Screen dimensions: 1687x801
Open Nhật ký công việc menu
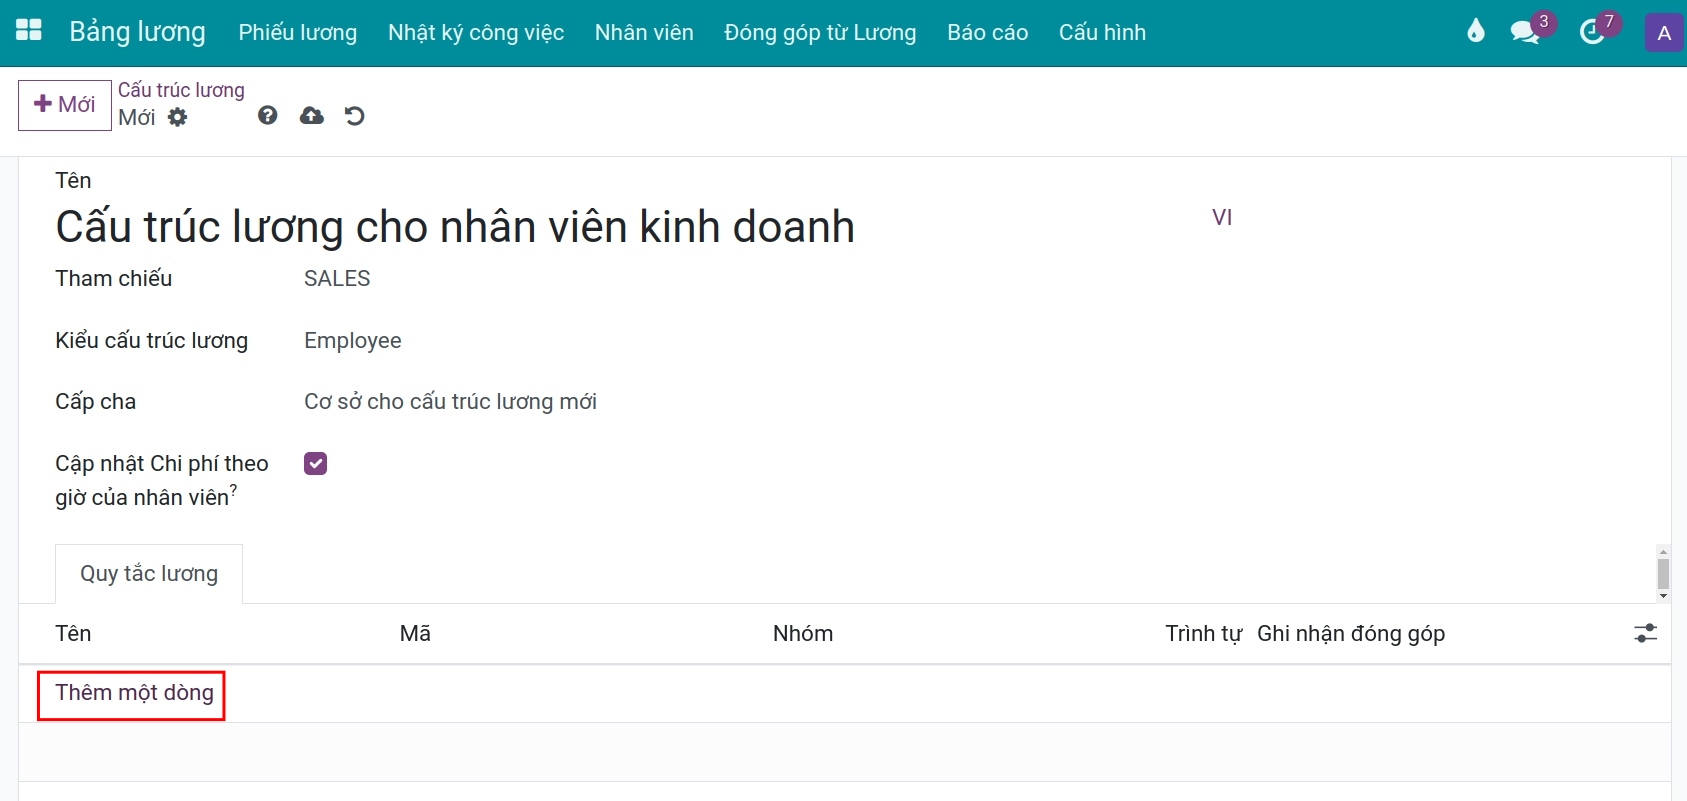(x=476, y=32)
